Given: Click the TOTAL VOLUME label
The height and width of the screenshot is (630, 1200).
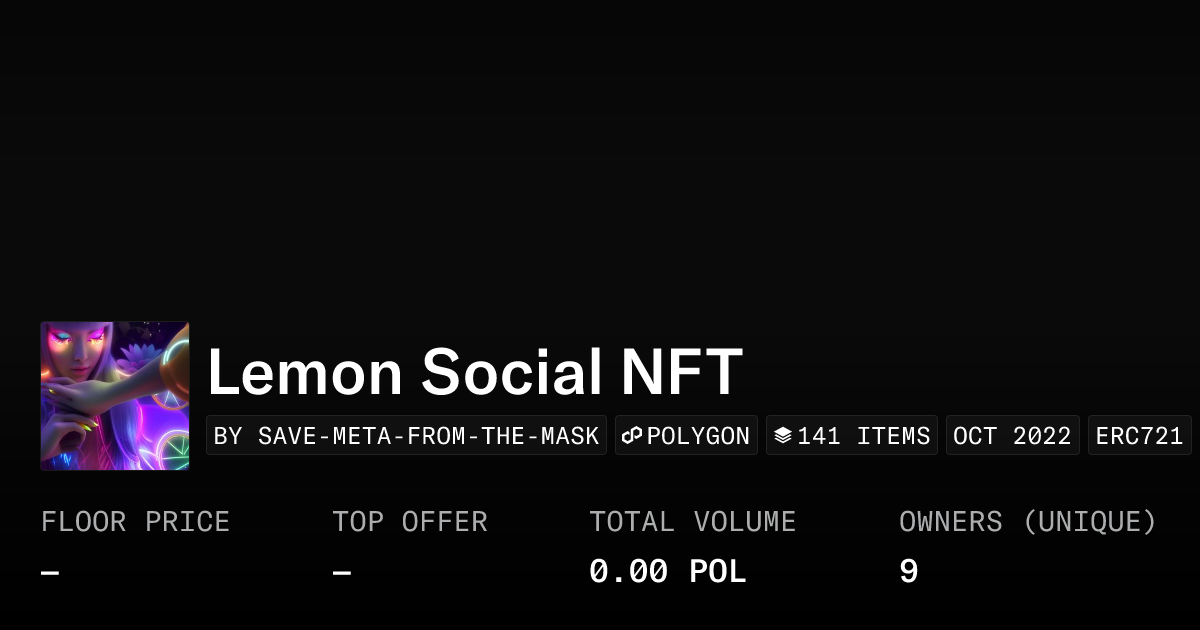Looking at the screenshot, I should click(x=692, y=522).
